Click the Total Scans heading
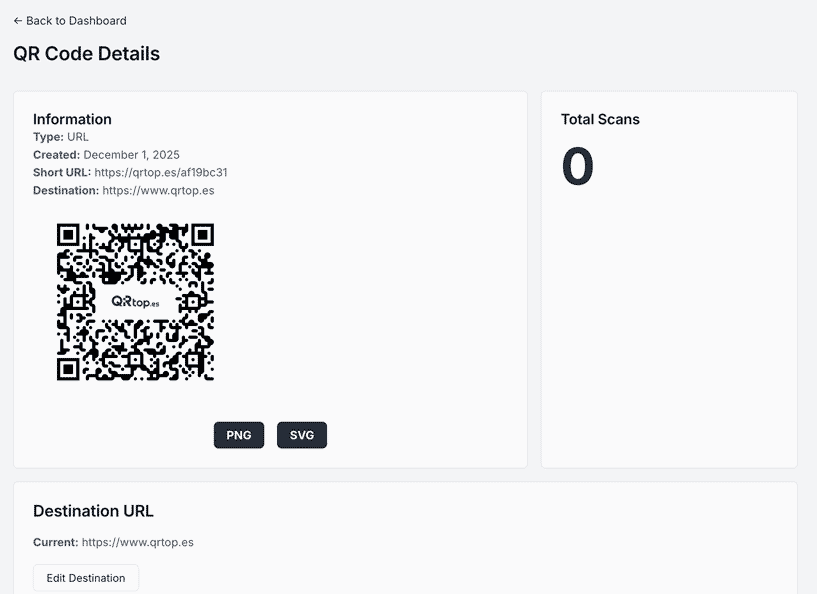 click(600, 119)
